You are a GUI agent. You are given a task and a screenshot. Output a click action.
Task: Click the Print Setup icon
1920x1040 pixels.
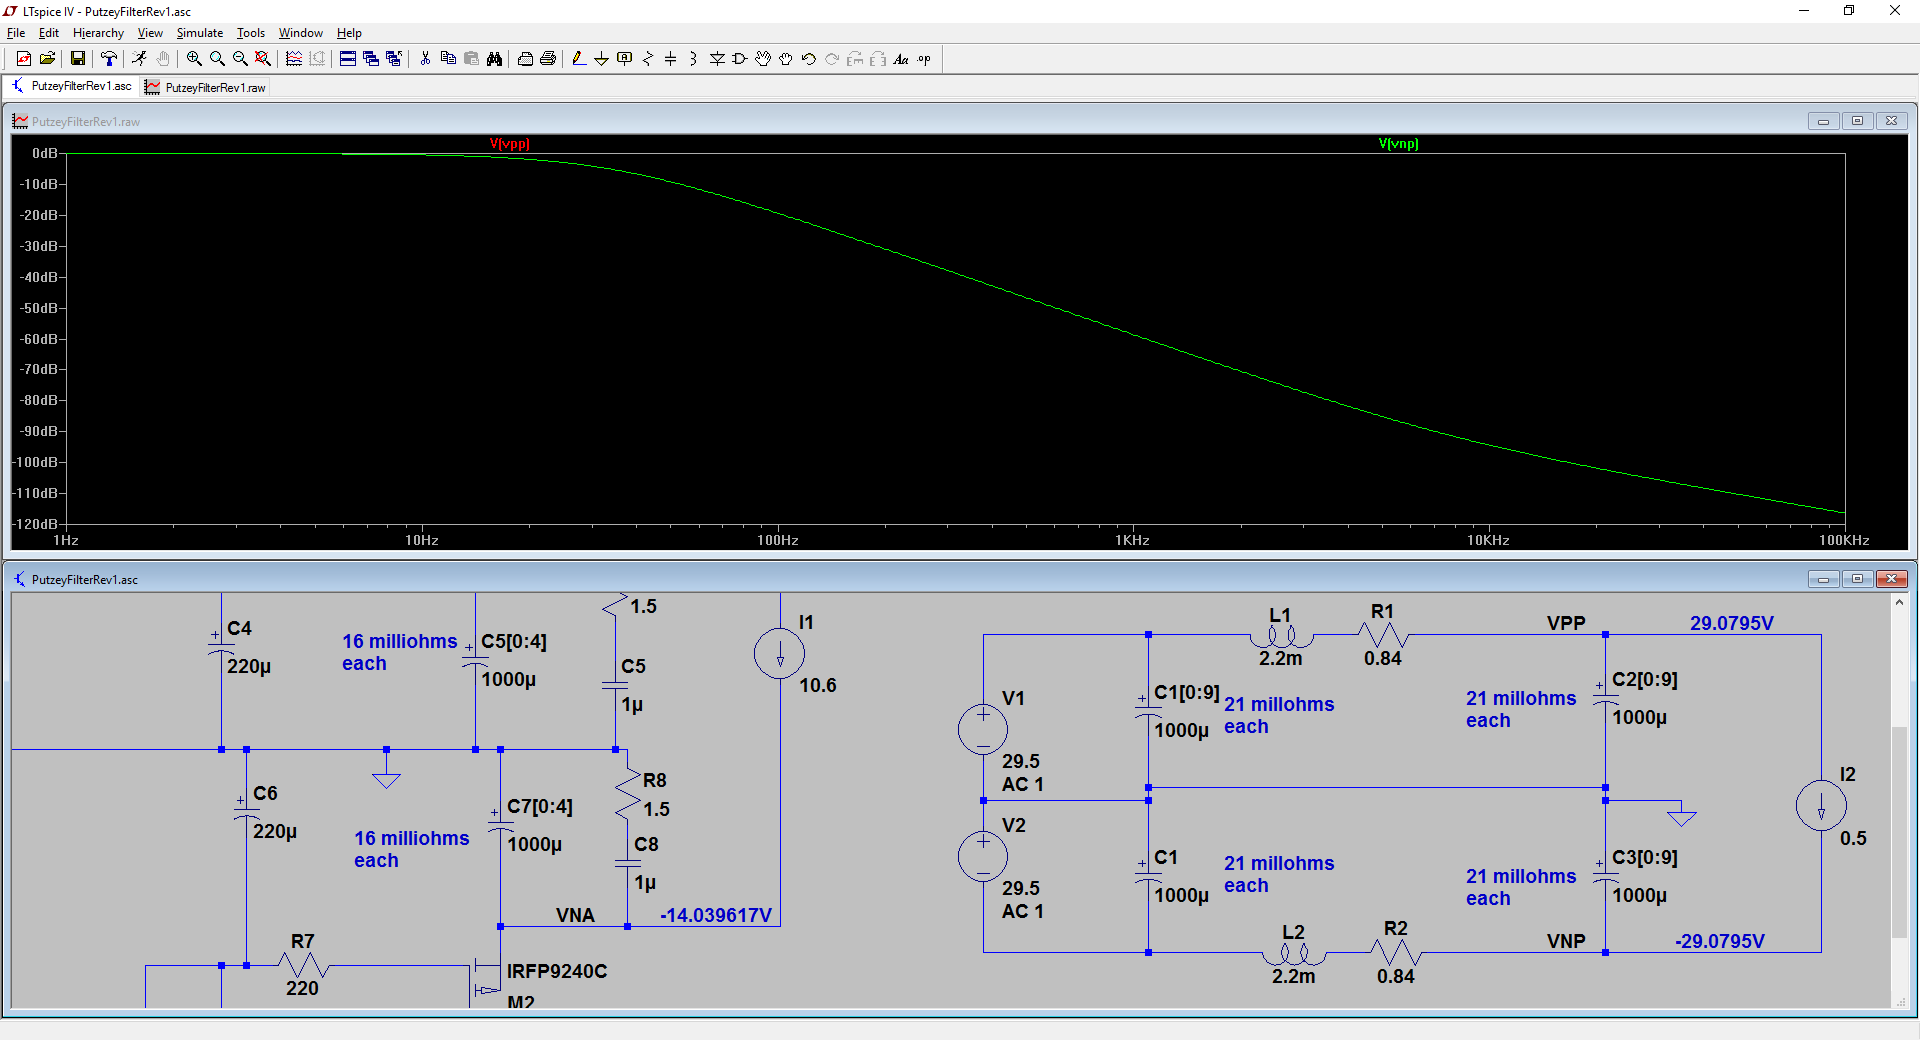click(525, 59)
